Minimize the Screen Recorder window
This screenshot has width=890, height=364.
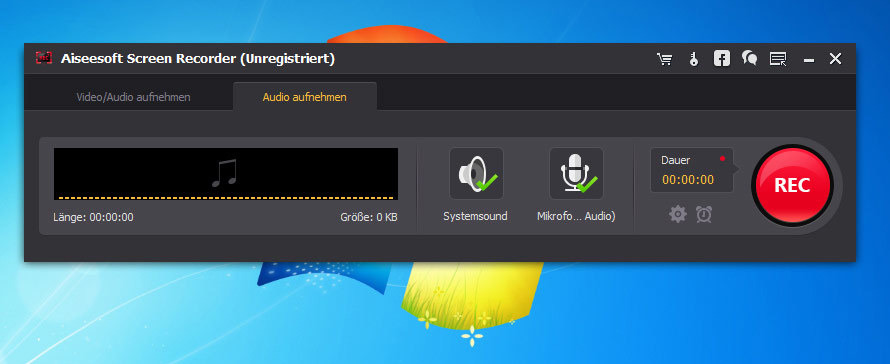(x=809, y=60)
